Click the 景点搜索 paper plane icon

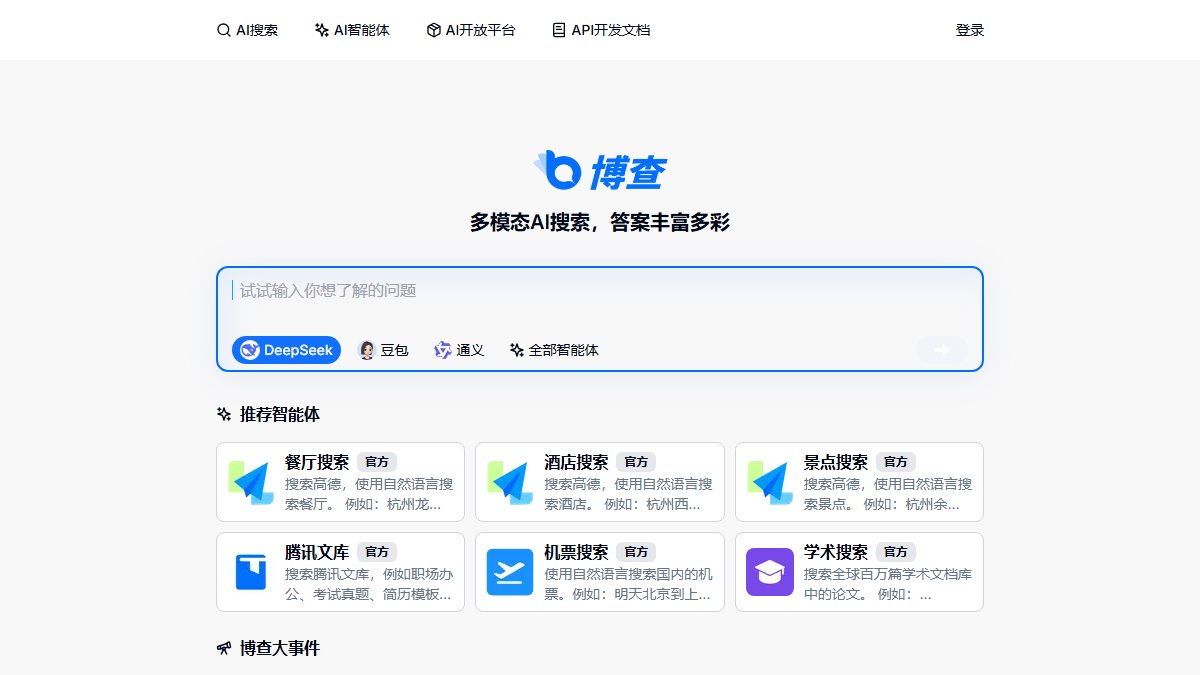tap(770, 482)
